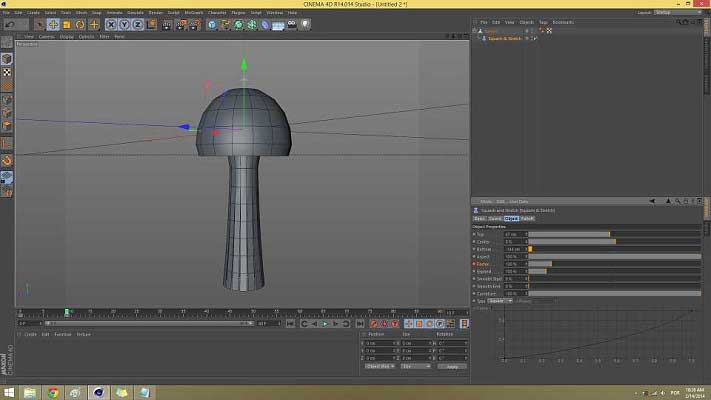
Task: Click the Undo arrow icon
Action: point(9,24)
